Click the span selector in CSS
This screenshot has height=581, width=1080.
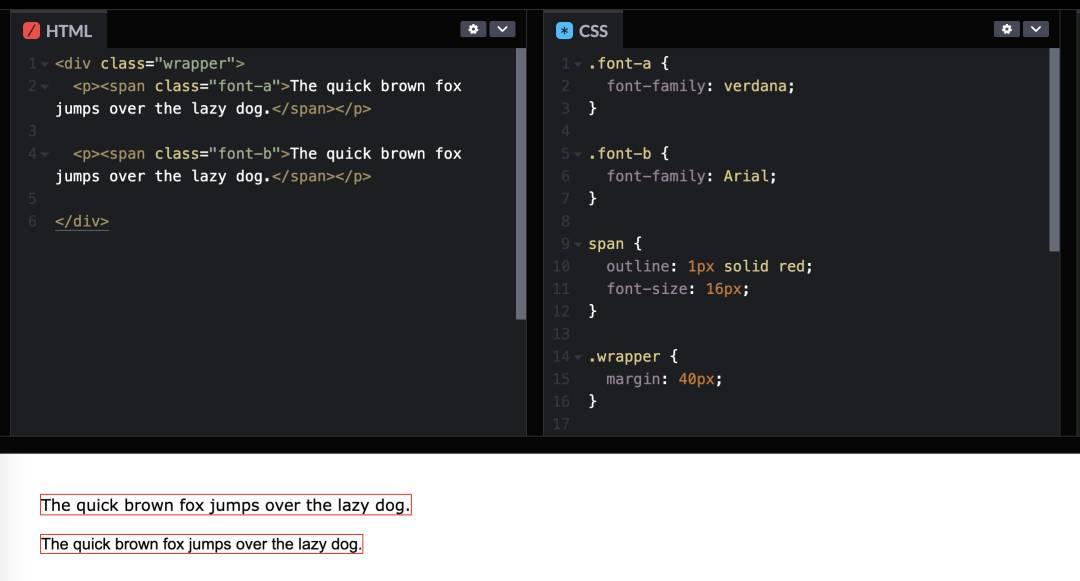(606, 244)
